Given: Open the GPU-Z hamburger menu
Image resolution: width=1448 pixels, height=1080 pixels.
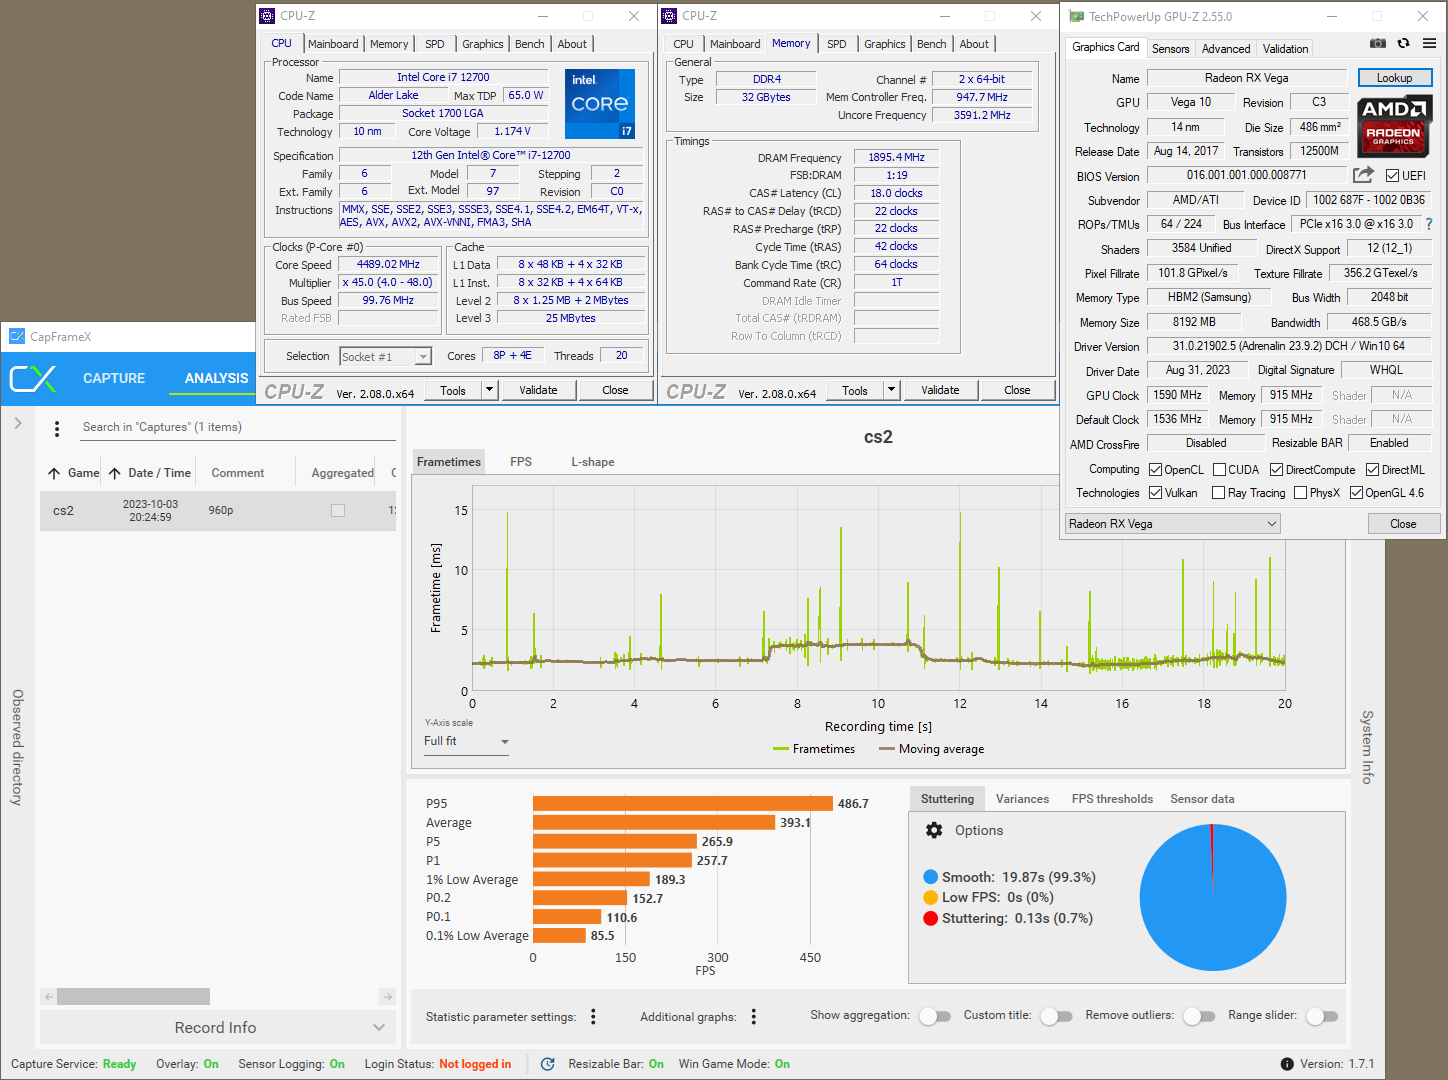Looking at the screenshot, I should click(x=1430, y=43).
